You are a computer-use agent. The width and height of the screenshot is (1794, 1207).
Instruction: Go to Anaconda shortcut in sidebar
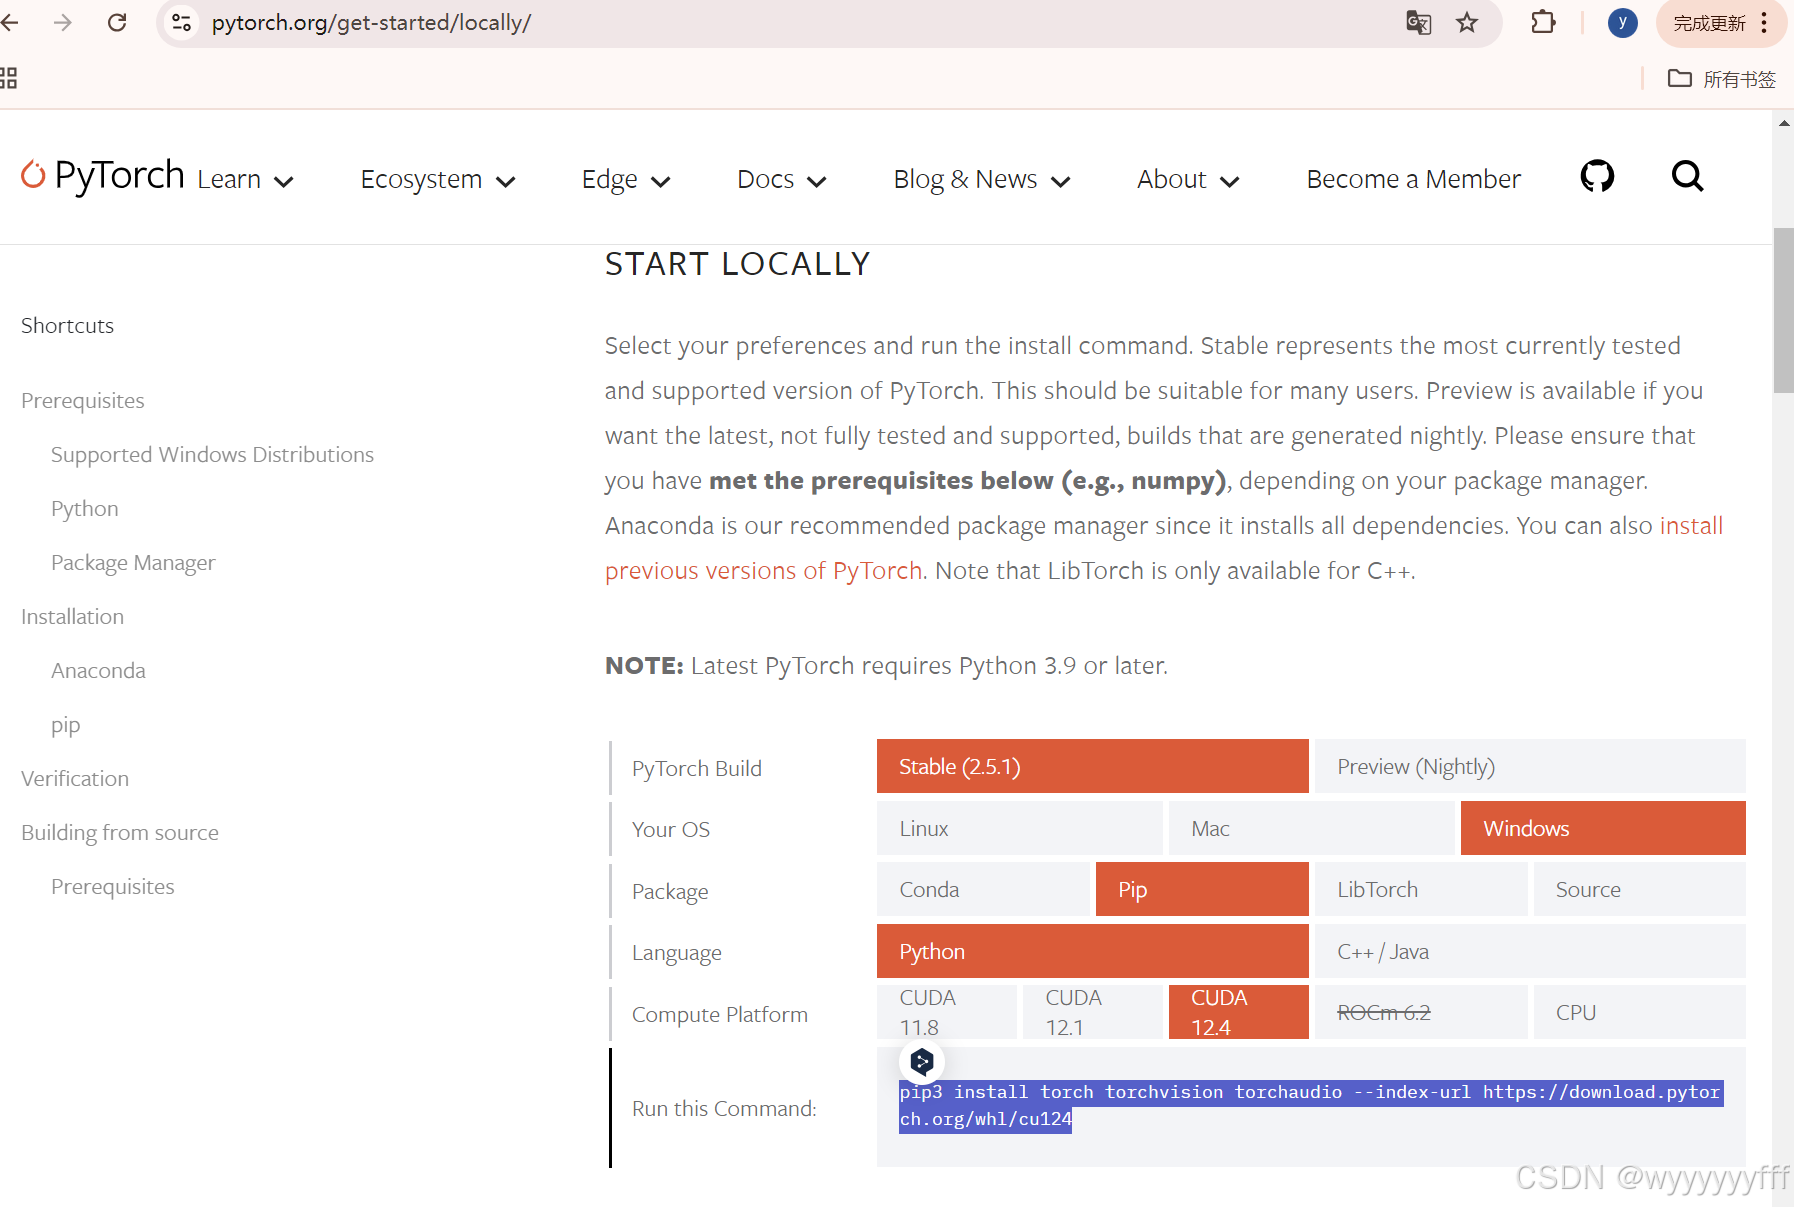[x=98, y=670]
